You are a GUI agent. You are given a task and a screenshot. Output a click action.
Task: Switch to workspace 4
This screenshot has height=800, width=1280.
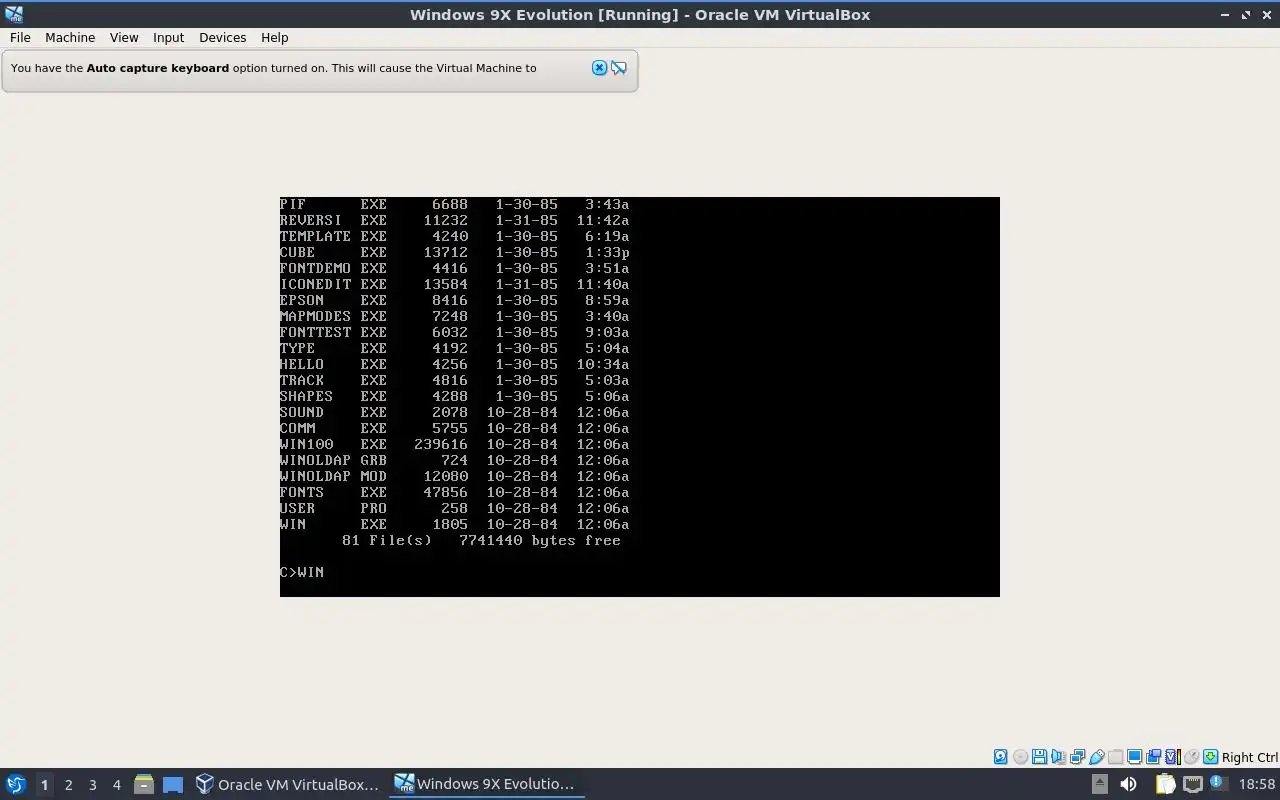click(x=116, y=785)
